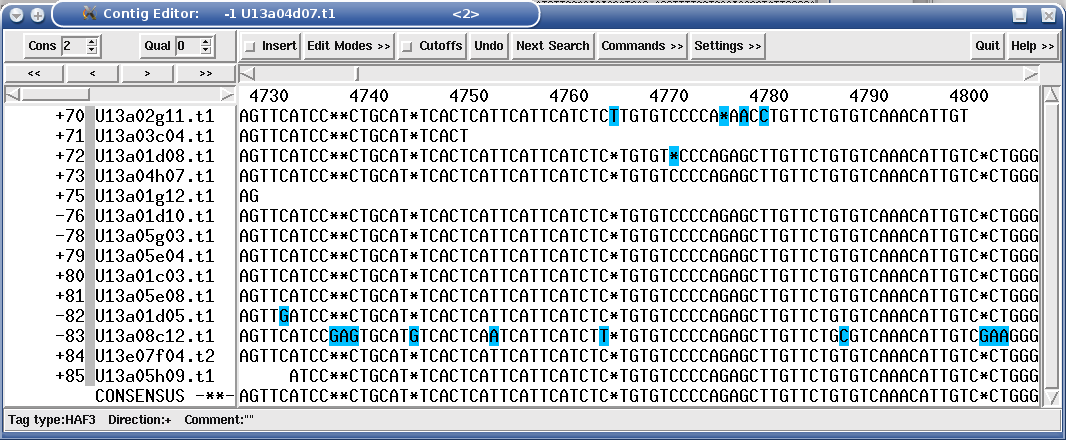Open the Edit Modes dropdown menu
The width and height of the screenshot is (1066, 440).
(x=348, y=46)
